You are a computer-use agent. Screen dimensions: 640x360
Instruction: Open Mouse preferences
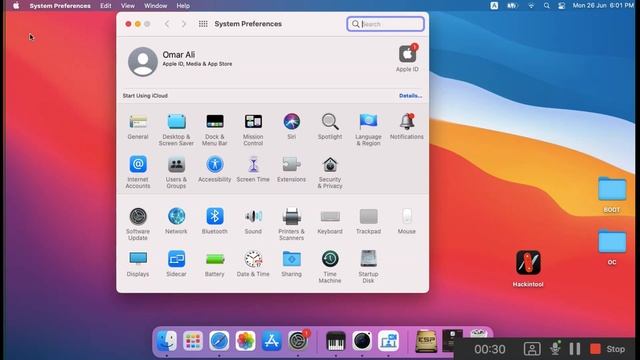(407, 221)
